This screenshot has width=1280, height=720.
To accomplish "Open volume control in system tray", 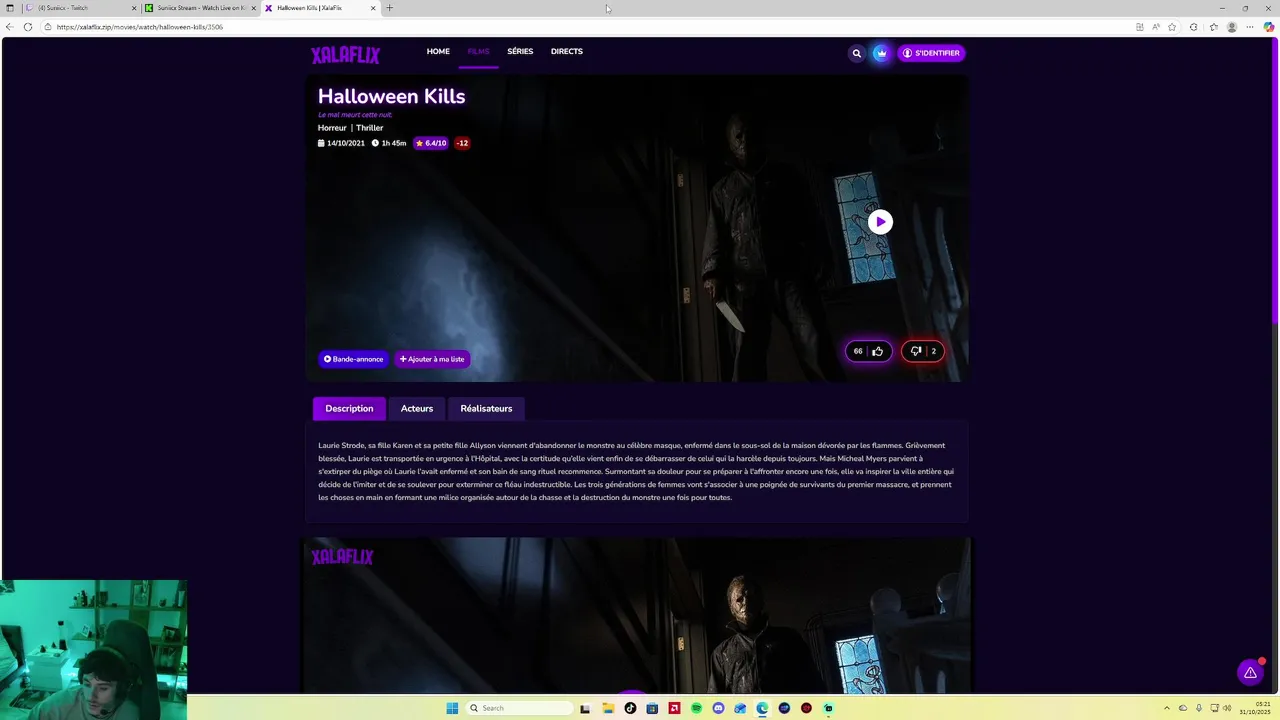I will point(1227,708).
